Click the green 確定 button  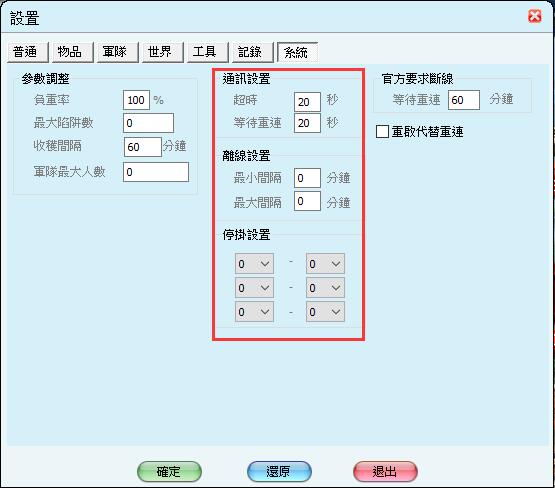[x=169, y=472]
